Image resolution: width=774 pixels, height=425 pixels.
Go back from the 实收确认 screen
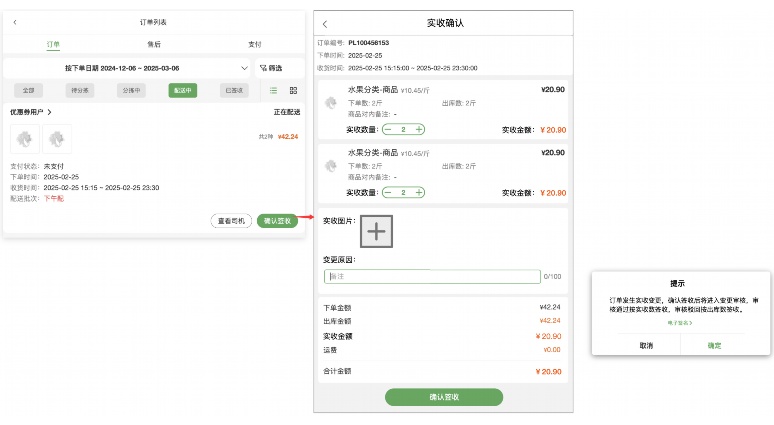[x=325, y=24]
